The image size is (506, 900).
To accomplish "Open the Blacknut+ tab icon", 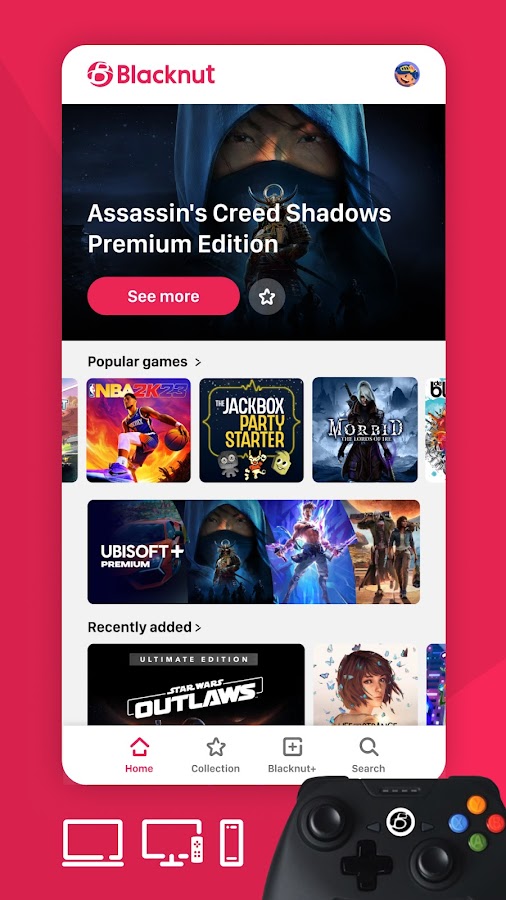I will coord(293,747).
